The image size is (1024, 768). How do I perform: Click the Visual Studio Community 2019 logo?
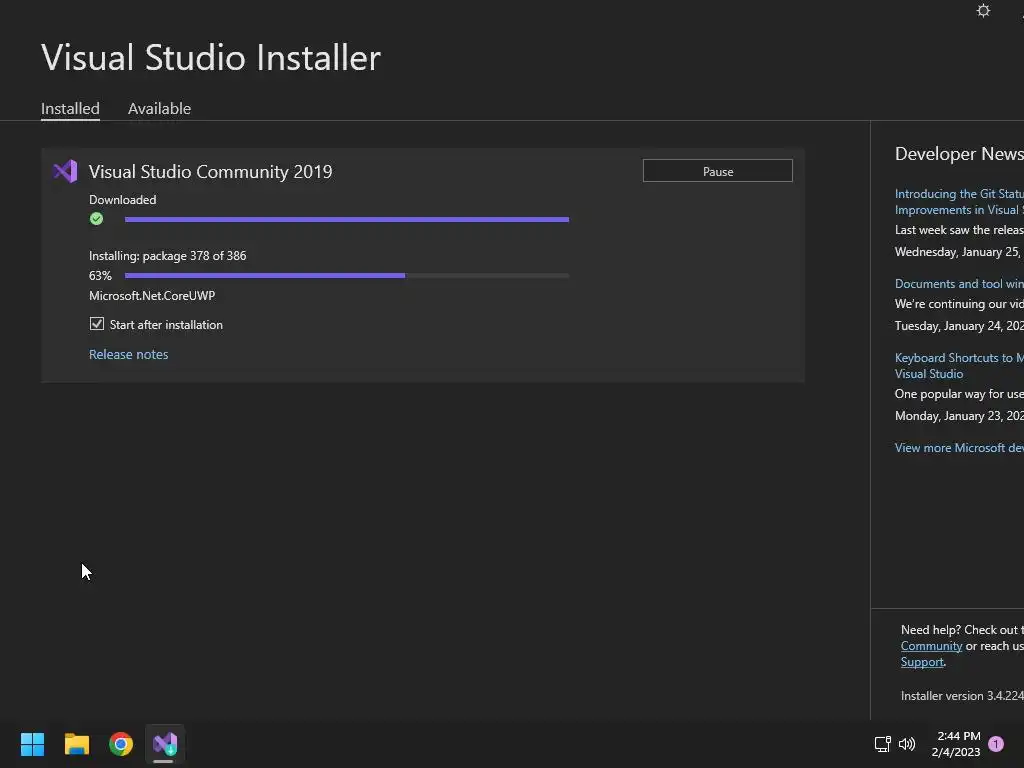65,172
